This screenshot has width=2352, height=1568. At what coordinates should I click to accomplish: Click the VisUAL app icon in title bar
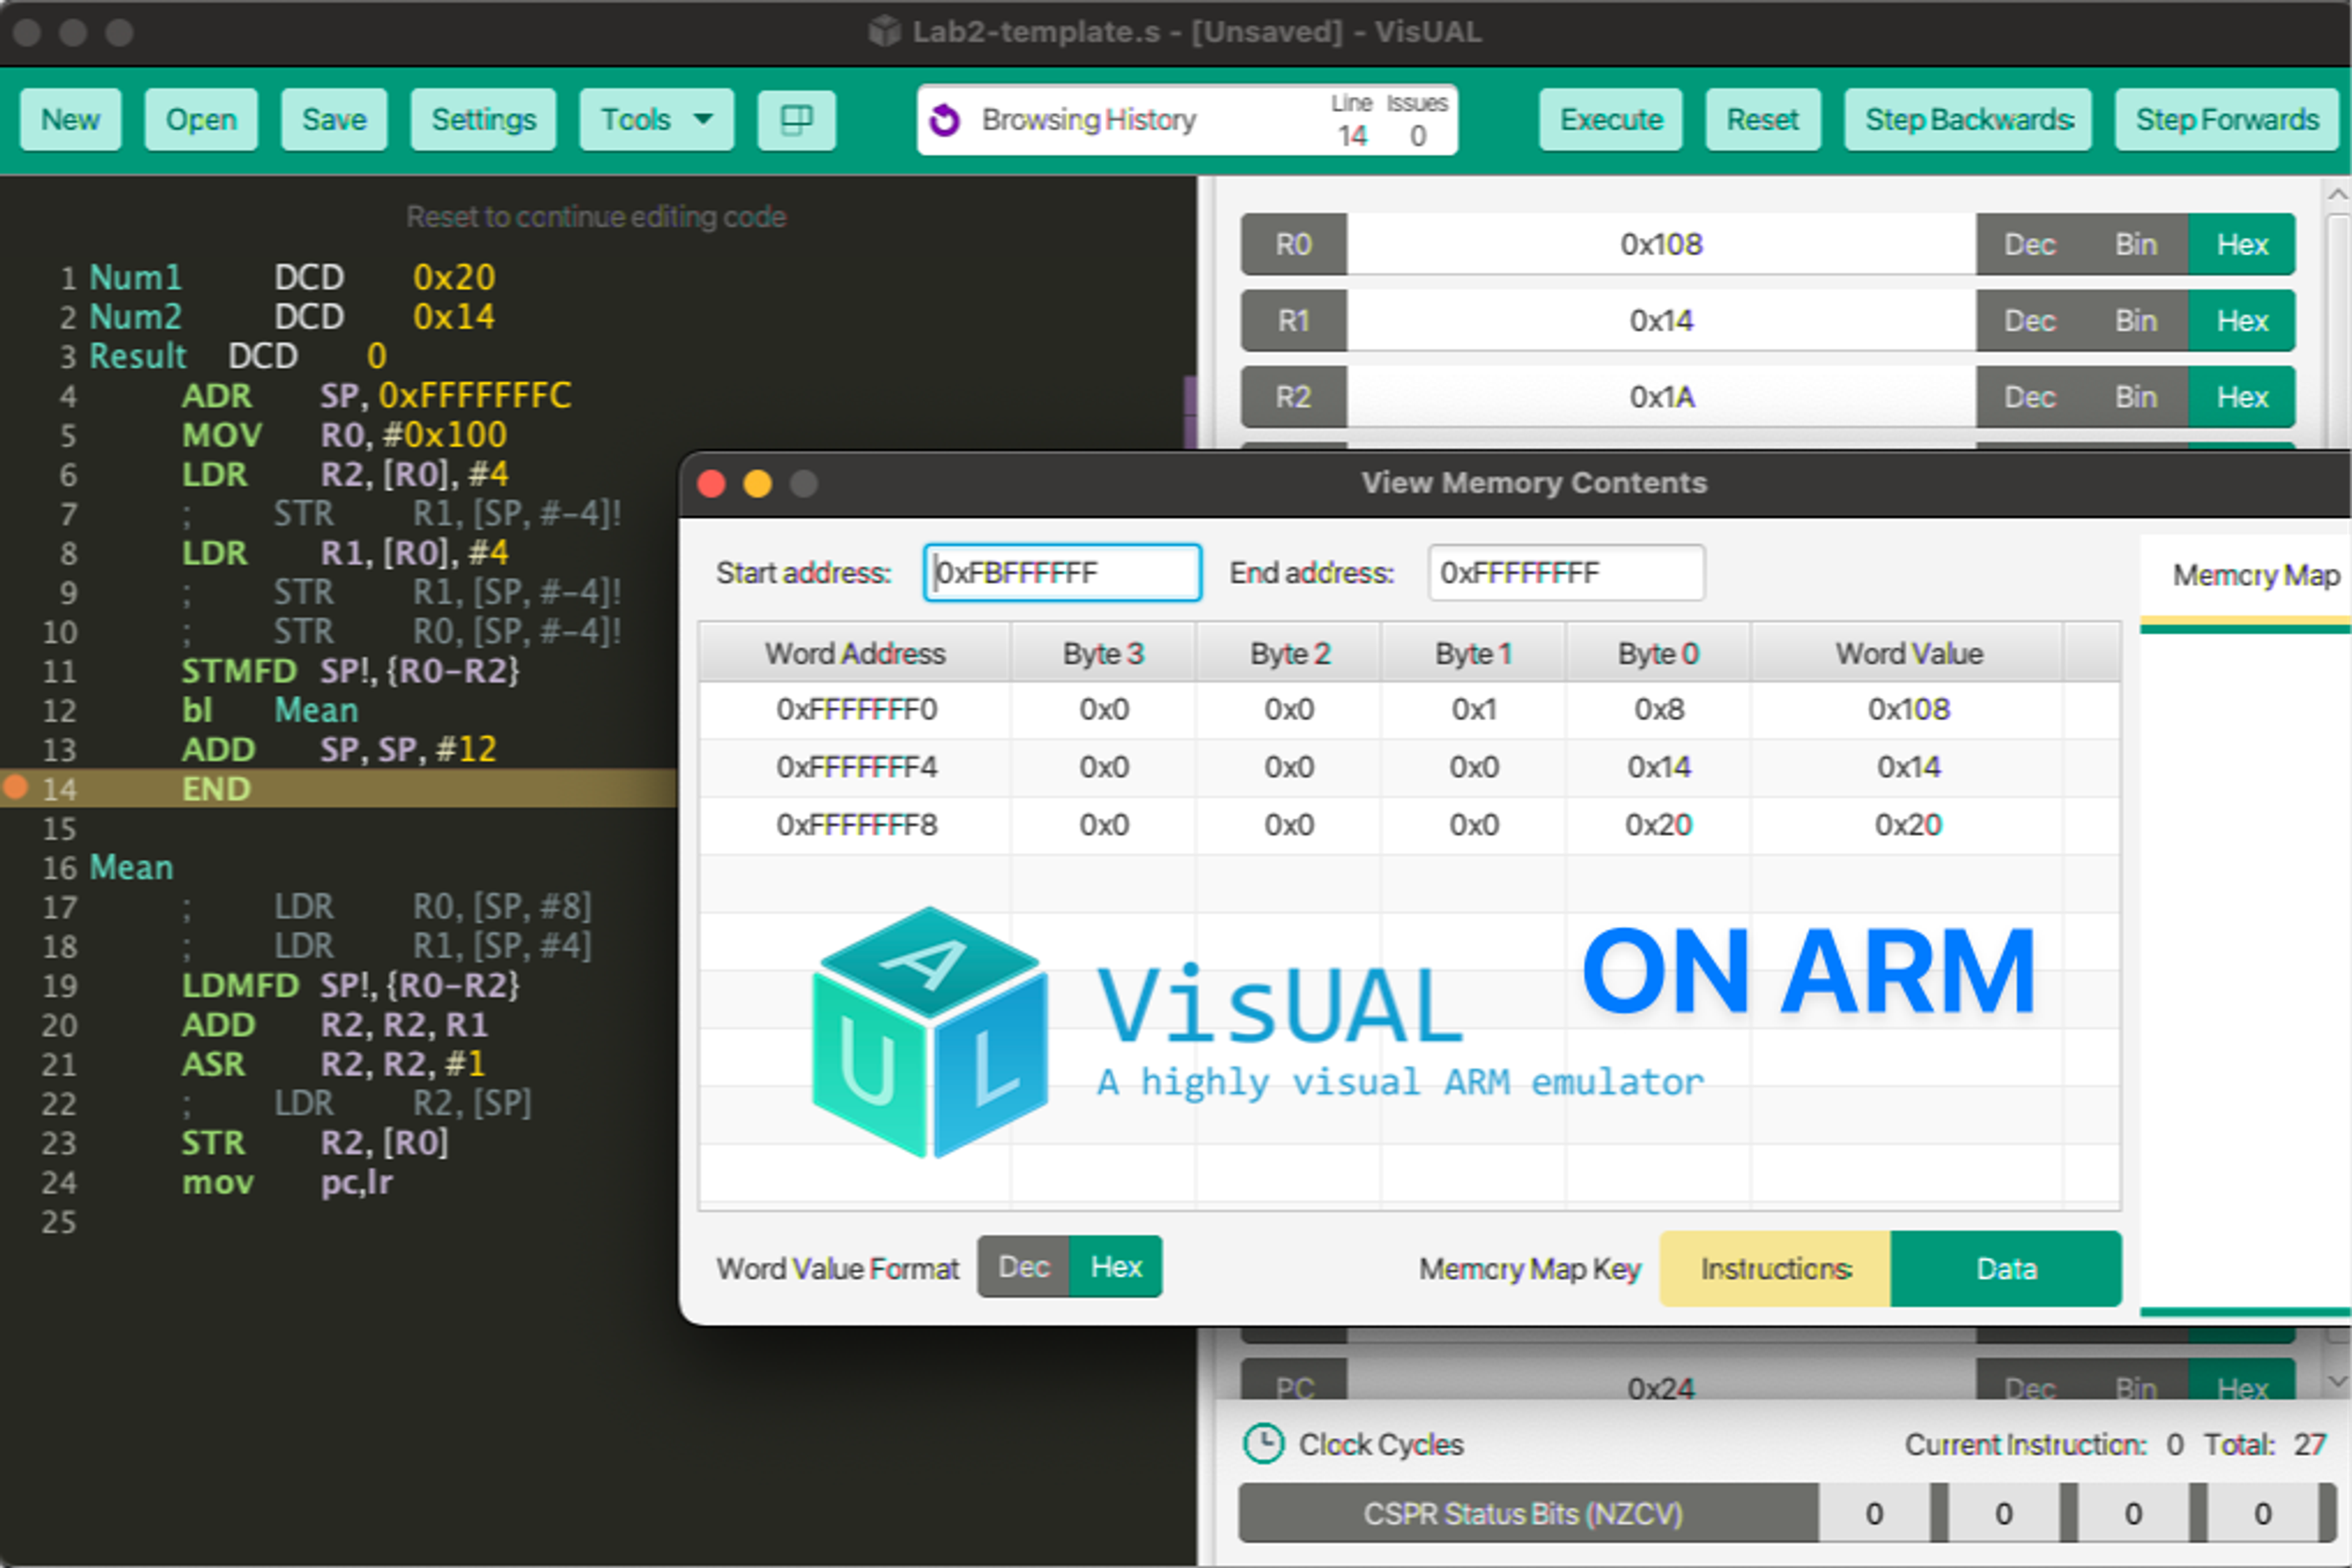[884, 32]
